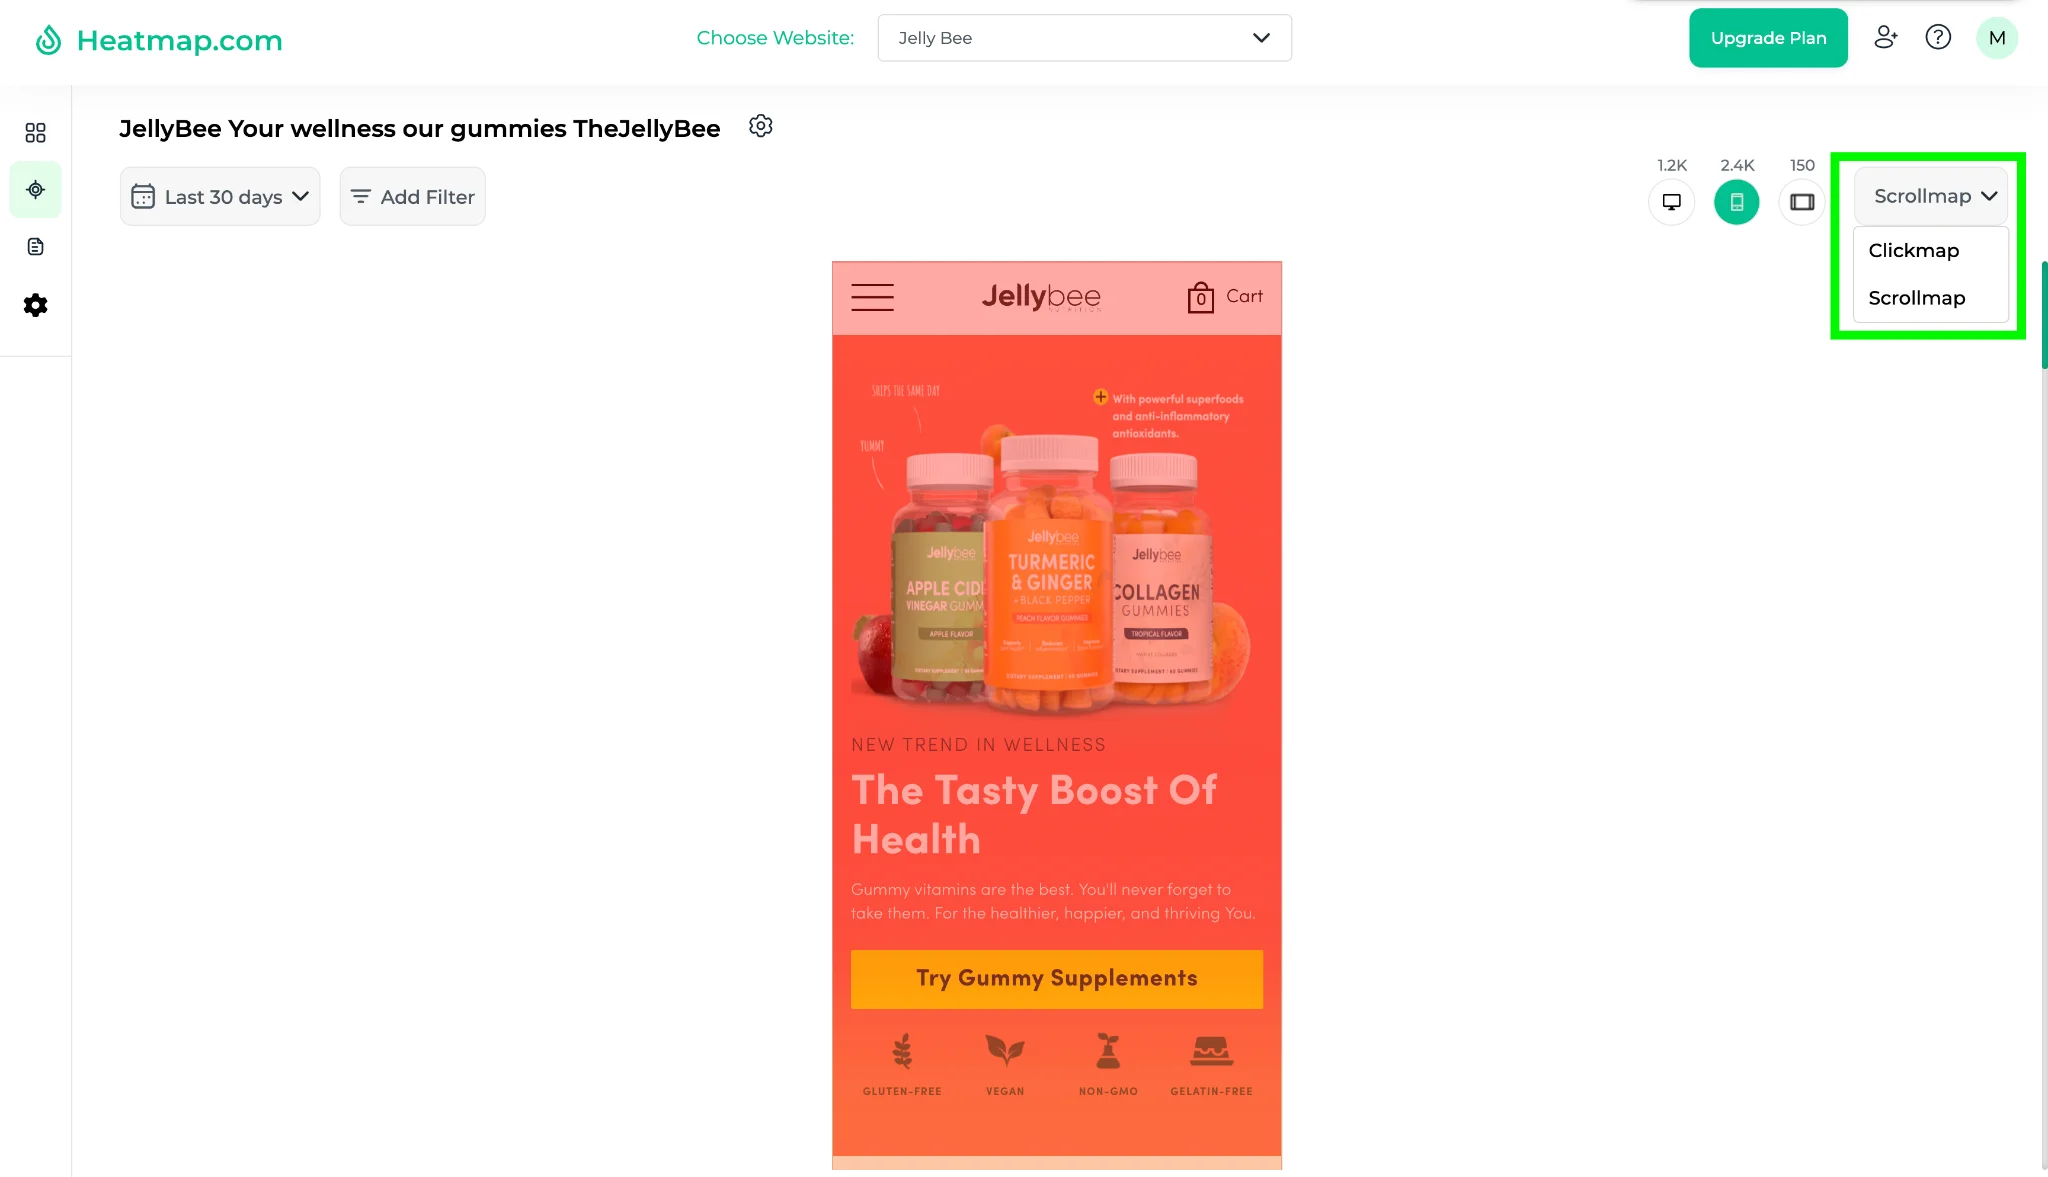Click the Add Filter button
This screenshot has width=2048, height=1177.
click(411, 195)
